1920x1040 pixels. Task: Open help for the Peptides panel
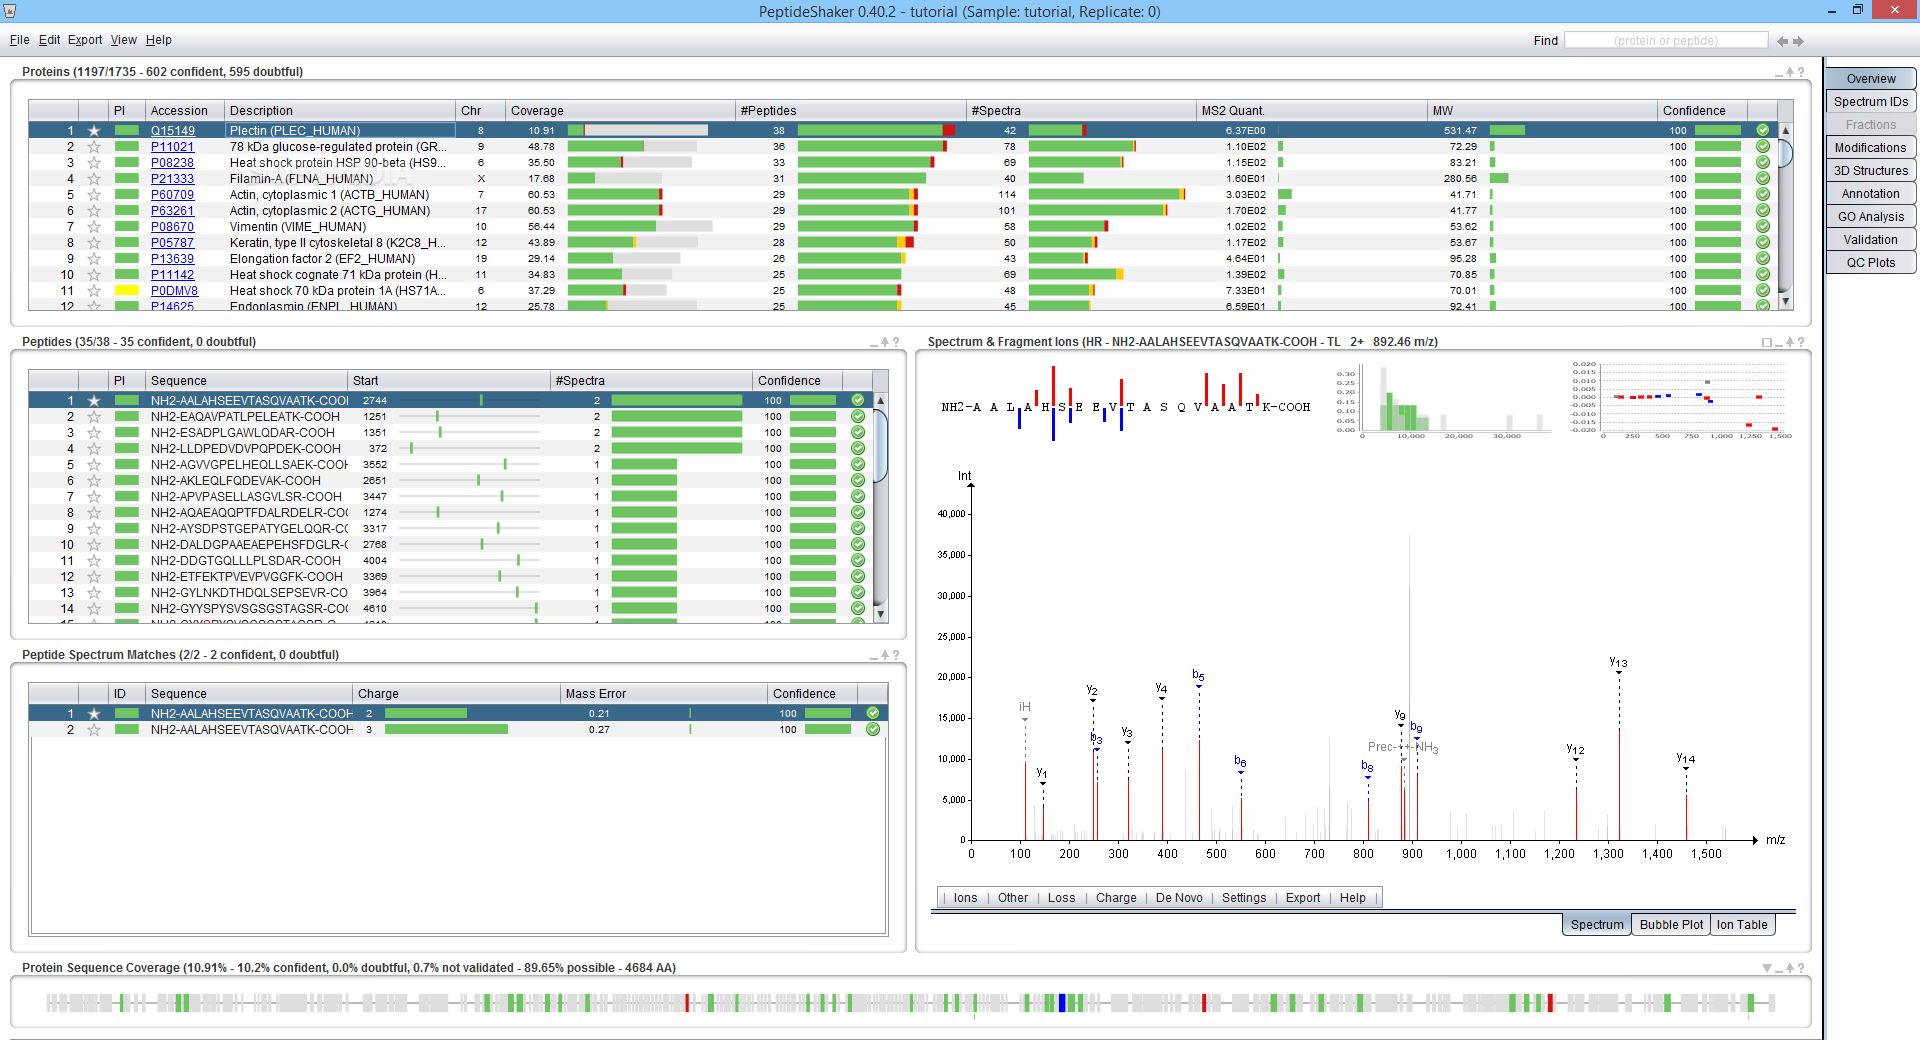(896, 342)
